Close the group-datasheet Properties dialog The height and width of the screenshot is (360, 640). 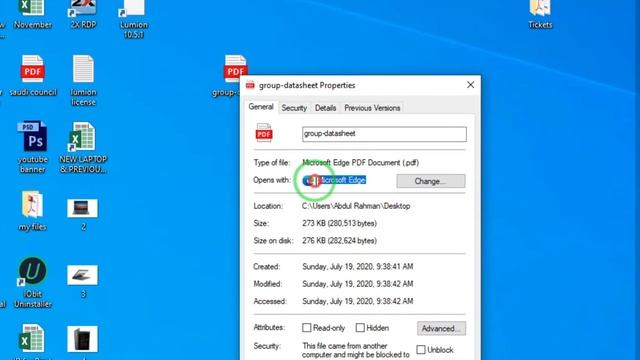(x=470, y=85)
